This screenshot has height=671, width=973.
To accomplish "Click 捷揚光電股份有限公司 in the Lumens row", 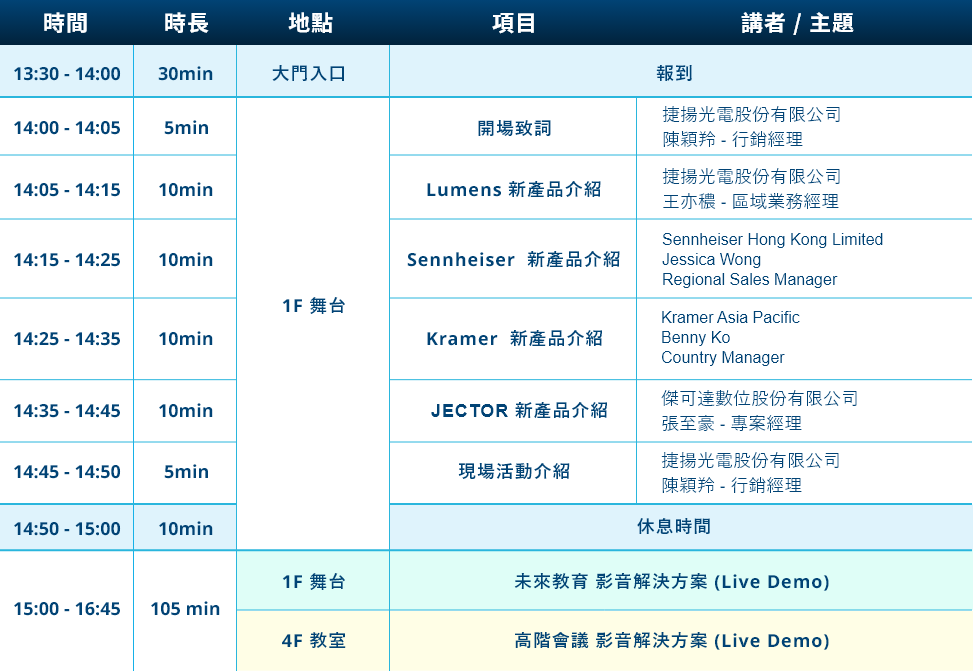I will 751,176.
